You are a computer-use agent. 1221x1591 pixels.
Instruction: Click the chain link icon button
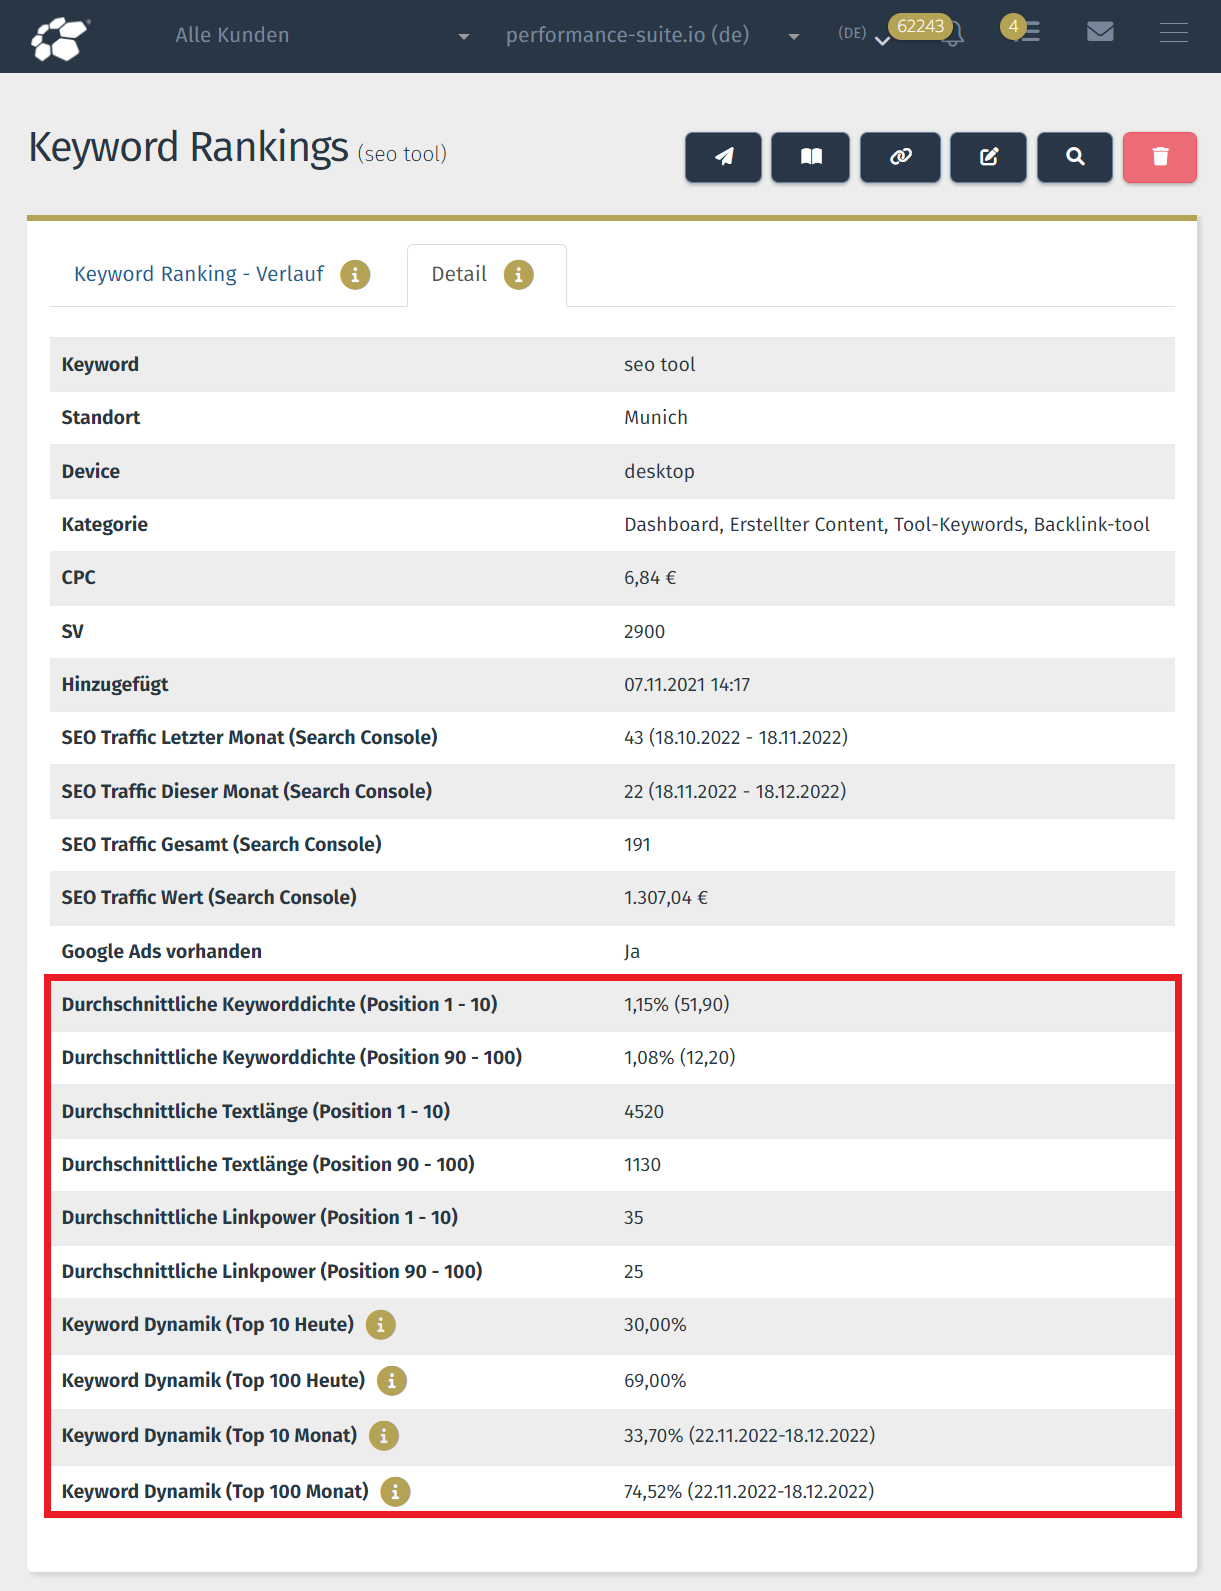tap(900, 157)
